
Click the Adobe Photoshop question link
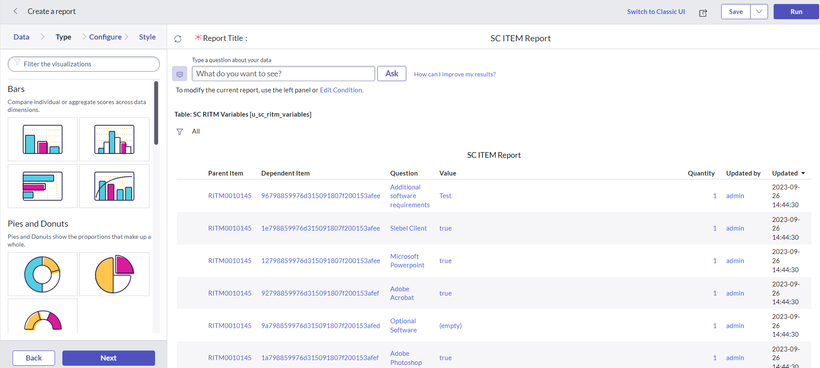(406, 358)
